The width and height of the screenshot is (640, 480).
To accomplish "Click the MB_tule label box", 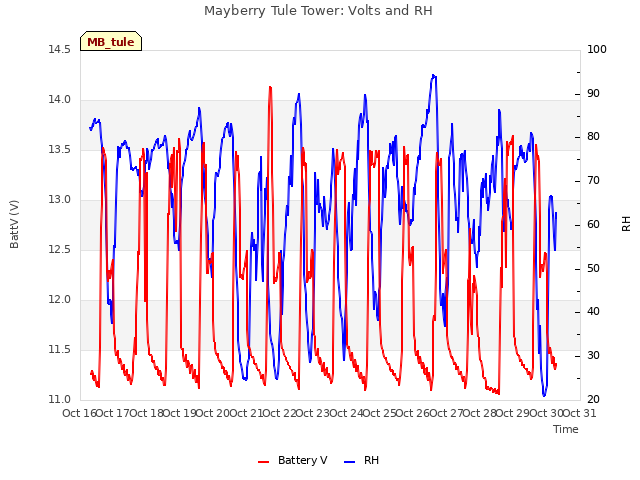I will [x=111, y=41].
